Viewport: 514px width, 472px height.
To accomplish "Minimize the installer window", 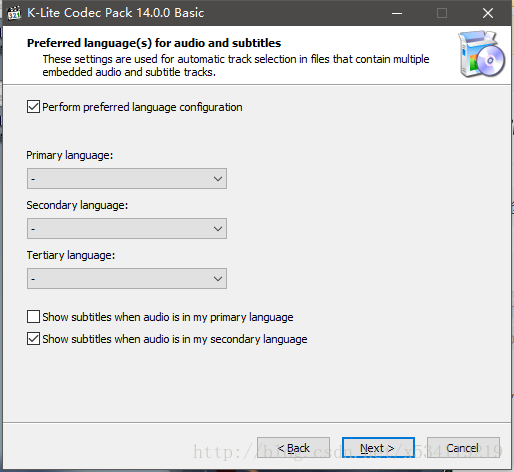I will point(397,13).
